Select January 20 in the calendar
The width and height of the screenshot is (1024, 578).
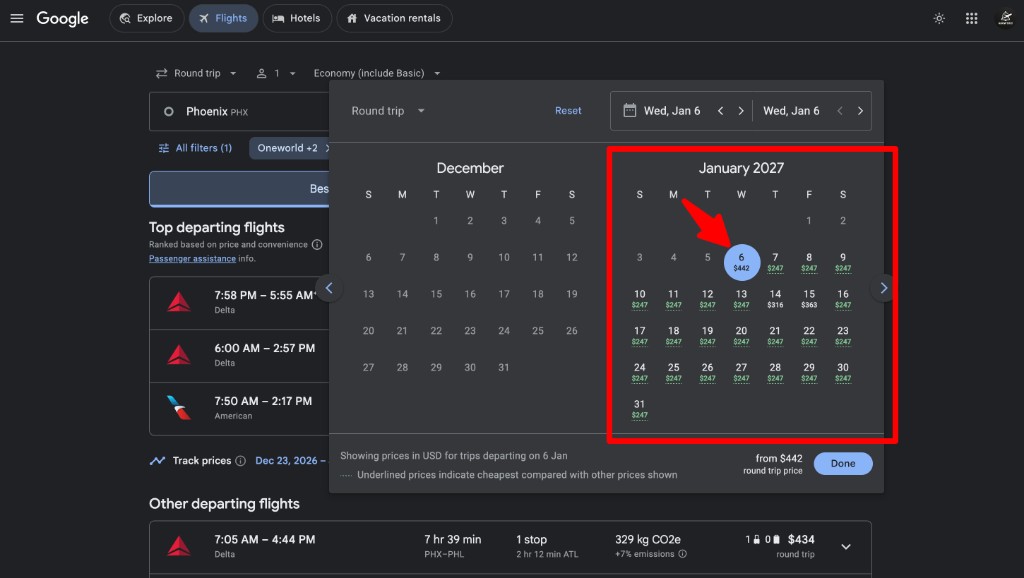point(741,335)
